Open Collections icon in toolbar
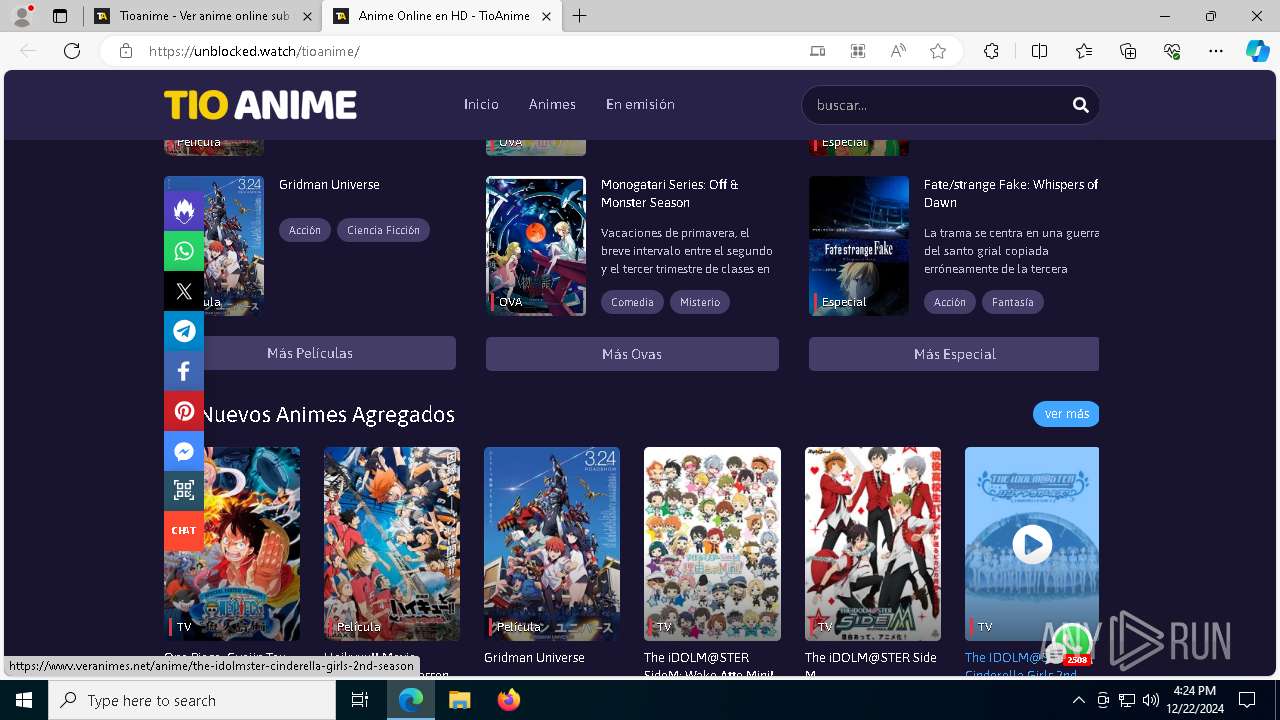The image size is (1280, 720). click(x=1128, y=51)
